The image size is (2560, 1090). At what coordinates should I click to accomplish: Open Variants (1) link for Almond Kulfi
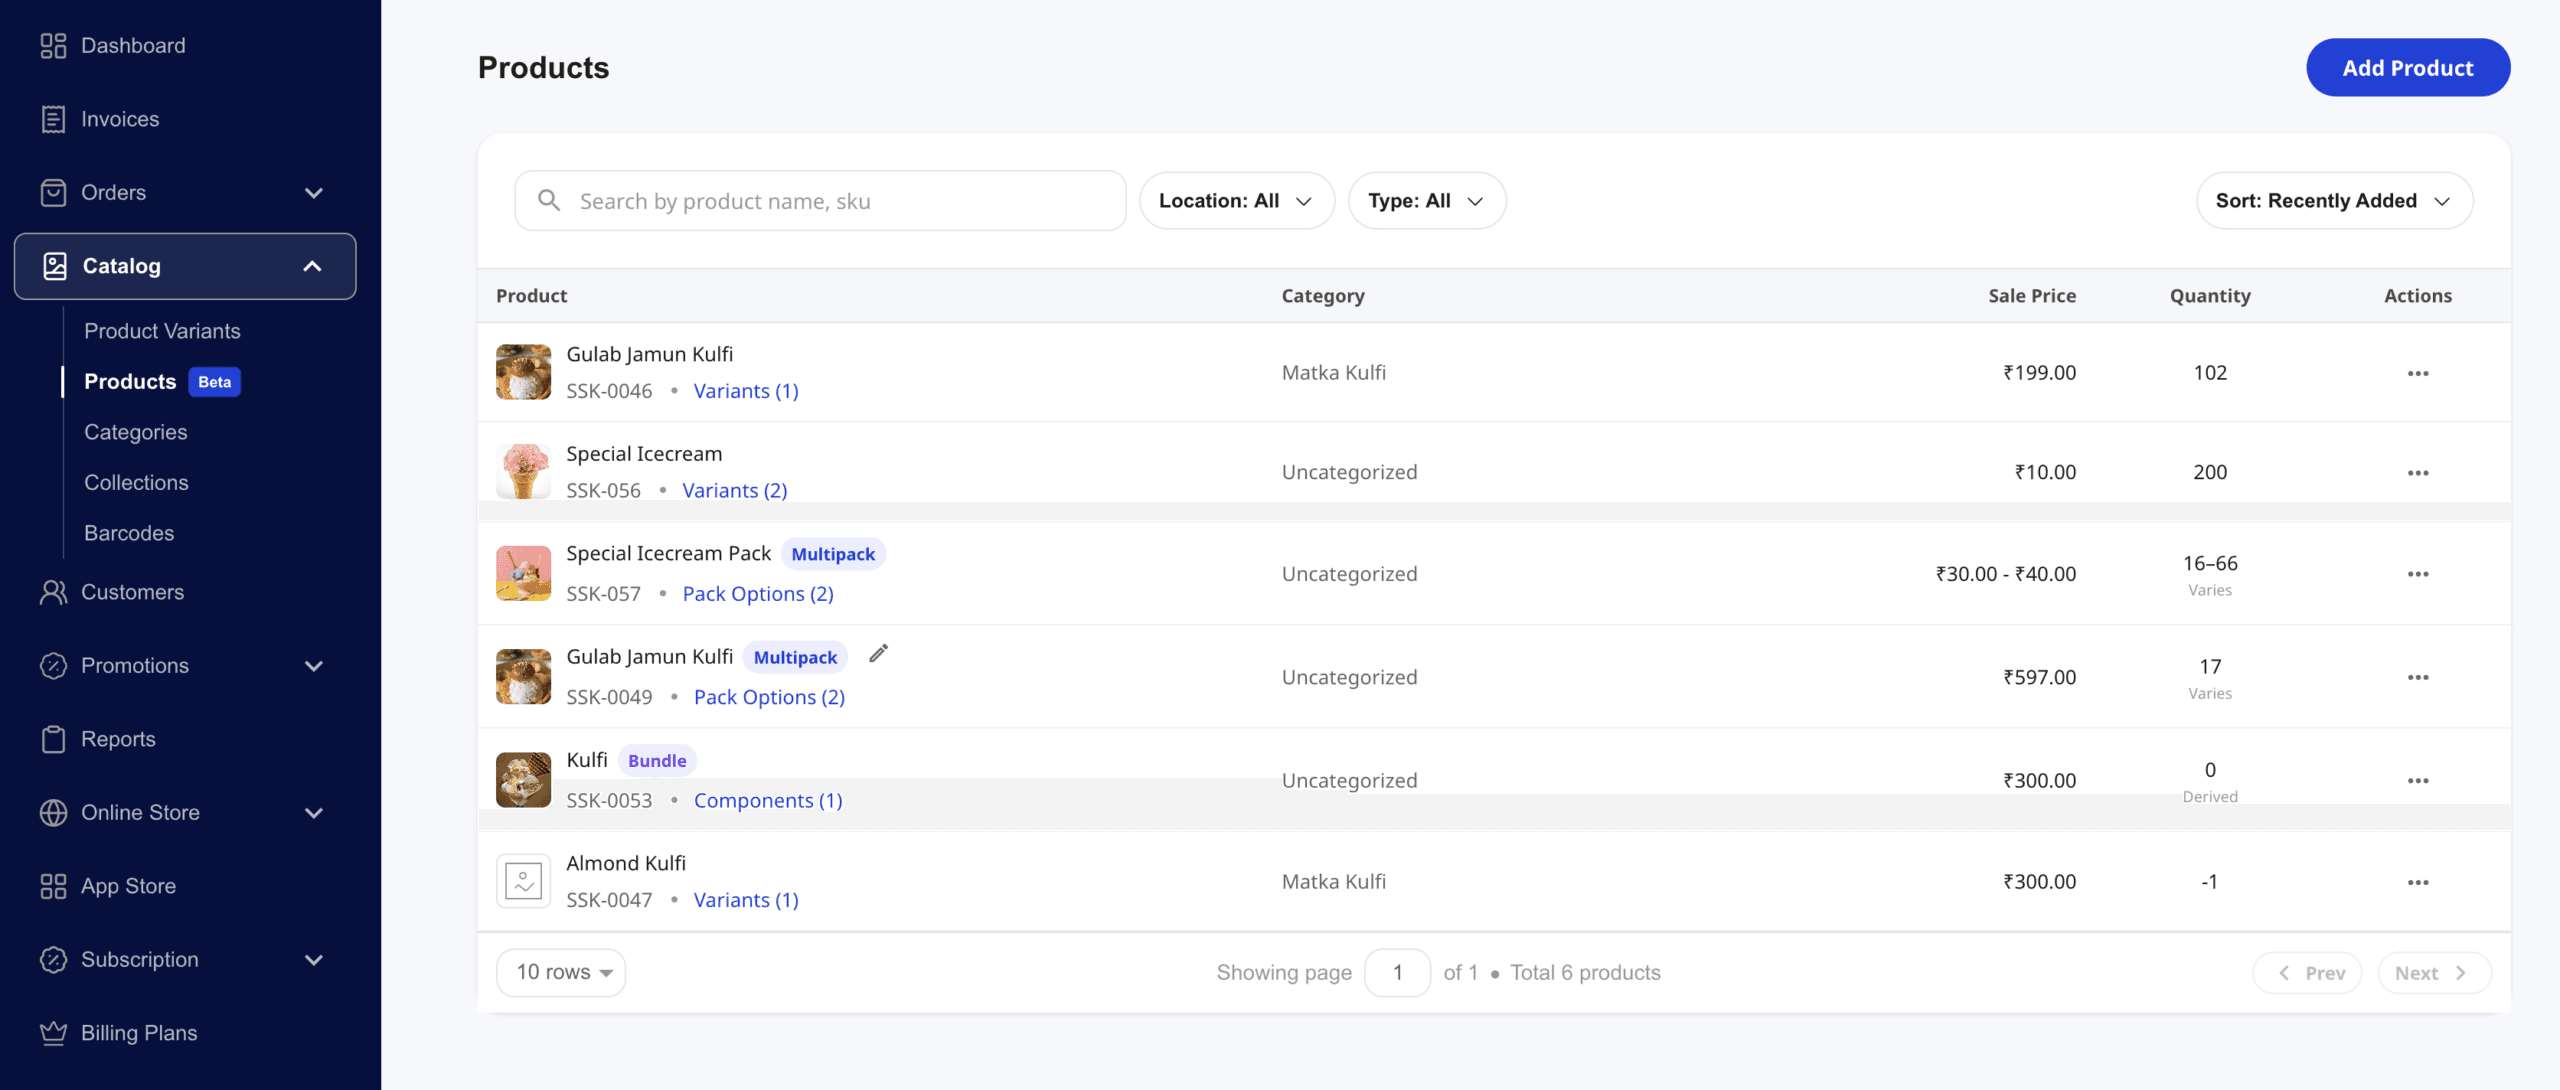pyautogui.click(x=746, y=900)
